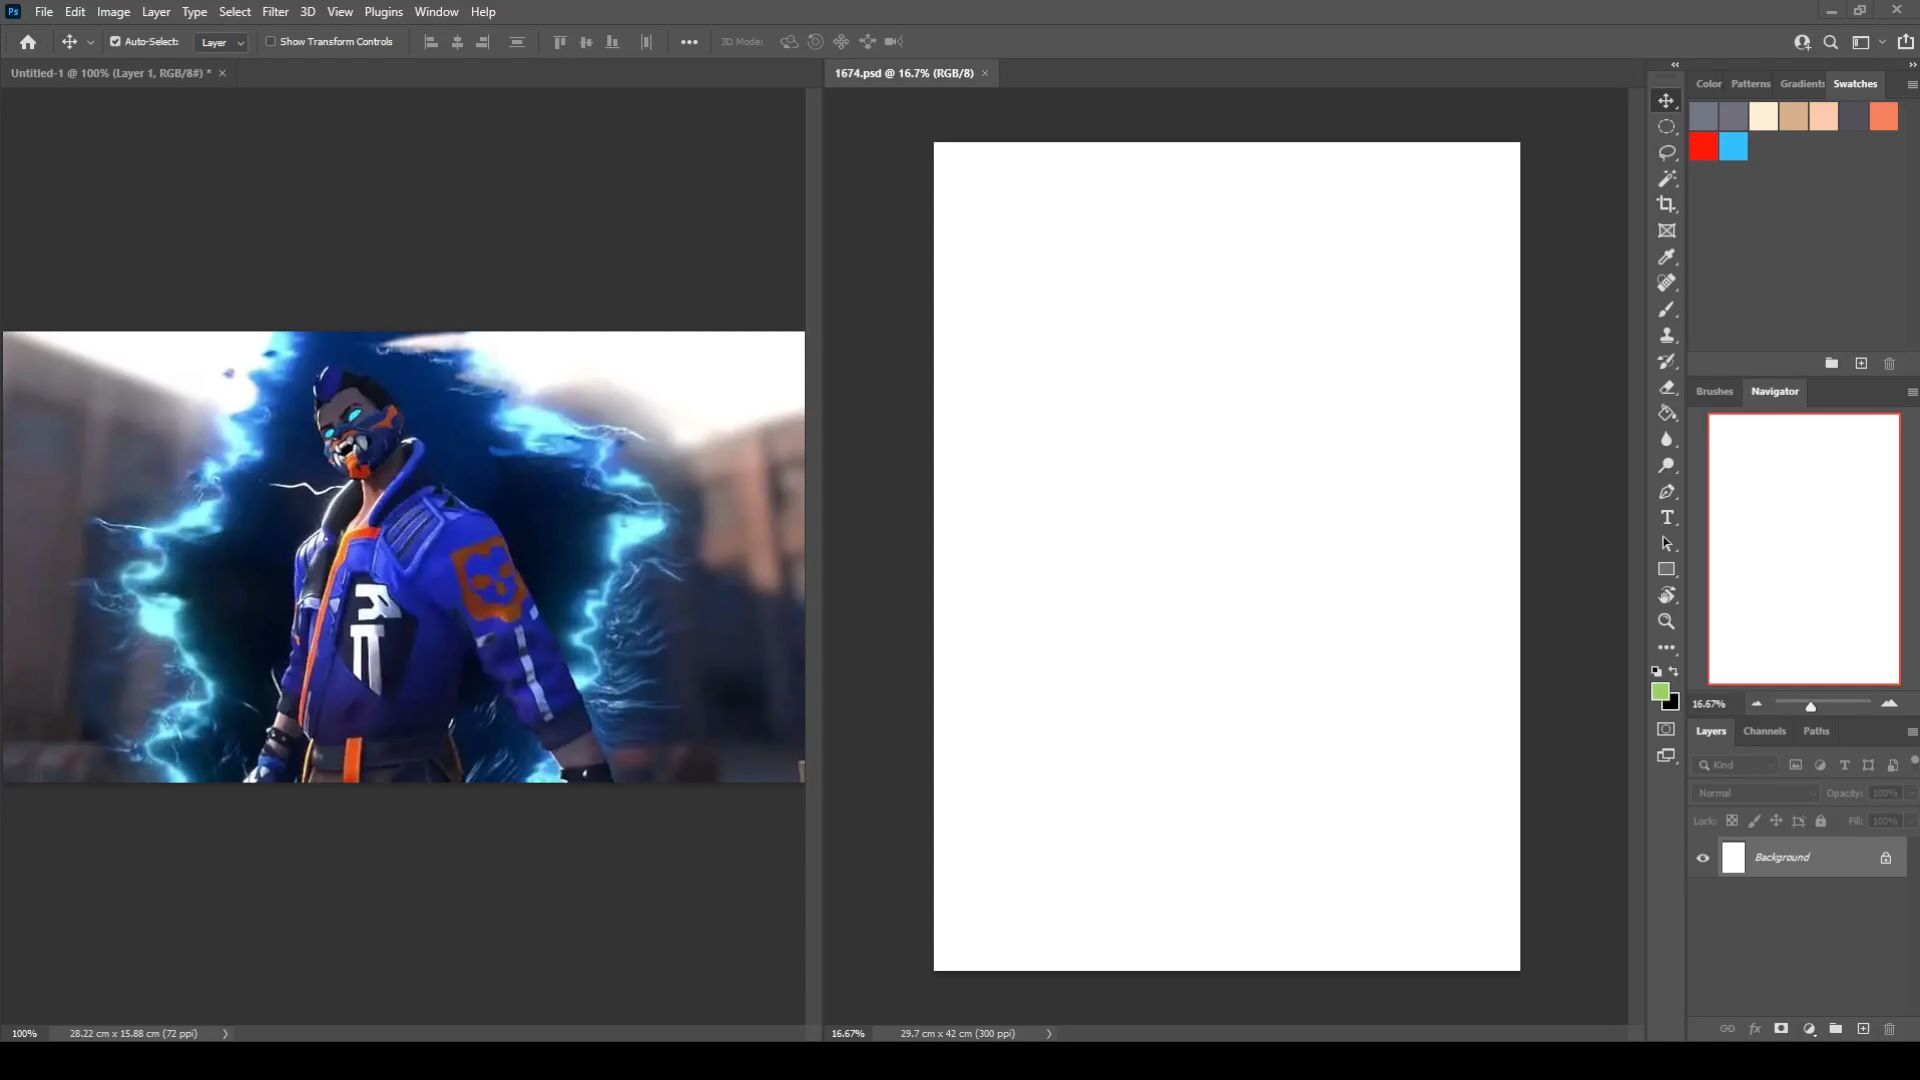Screen dimensions: 1920x1080
Task: Select the Healing Brush tool
Action: click(1666, 283)
